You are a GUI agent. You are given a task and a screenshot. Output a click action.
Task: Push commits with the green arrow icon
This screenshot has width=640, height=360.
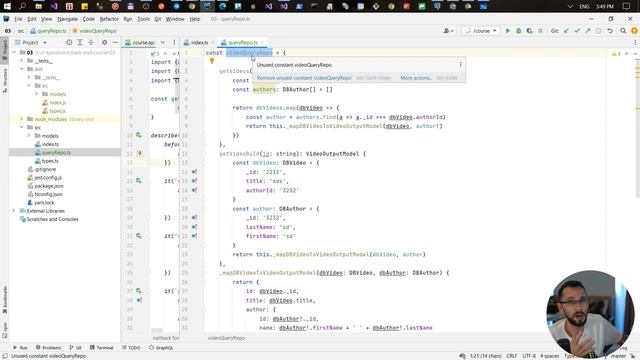[x=588, y=31]
